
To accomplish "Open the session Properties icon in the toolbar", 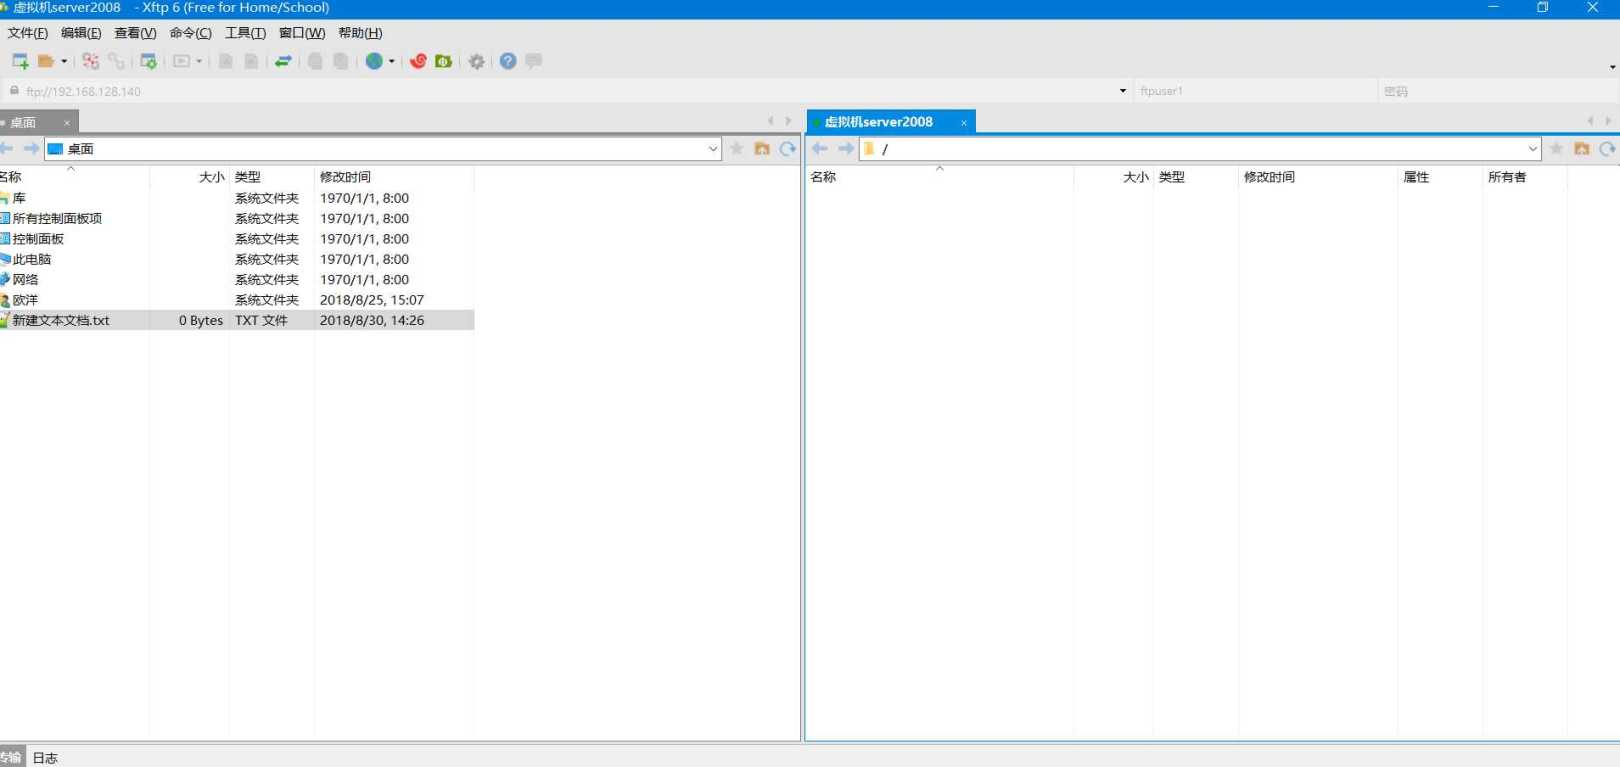I will (148, 61).
